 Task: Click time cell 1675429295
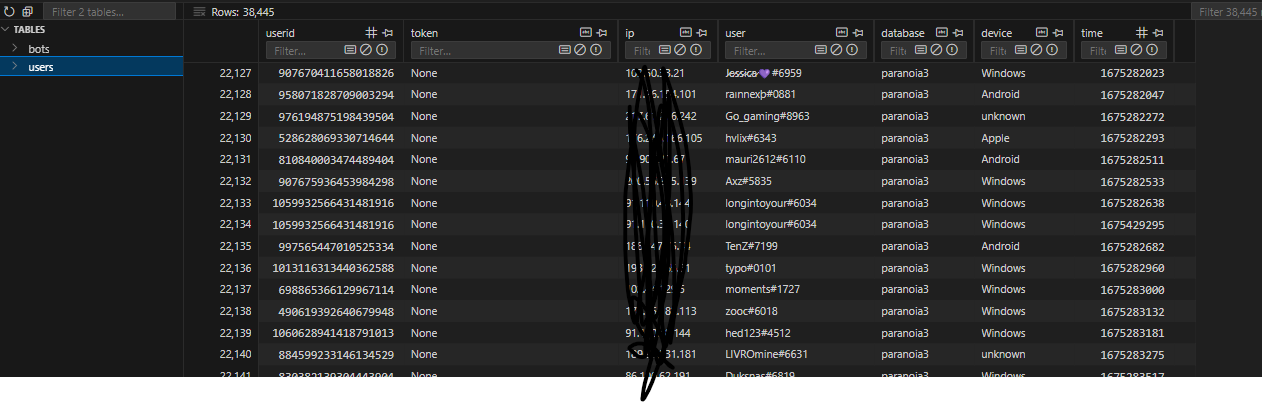pos(1132,225)
